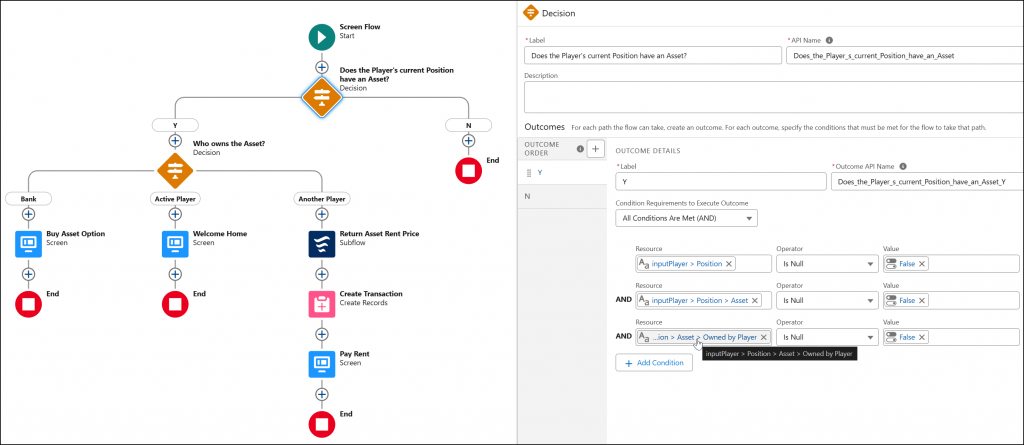1024x445 pixels.
Task: Select the Y path label on the canvas
Action: point(175,124)
